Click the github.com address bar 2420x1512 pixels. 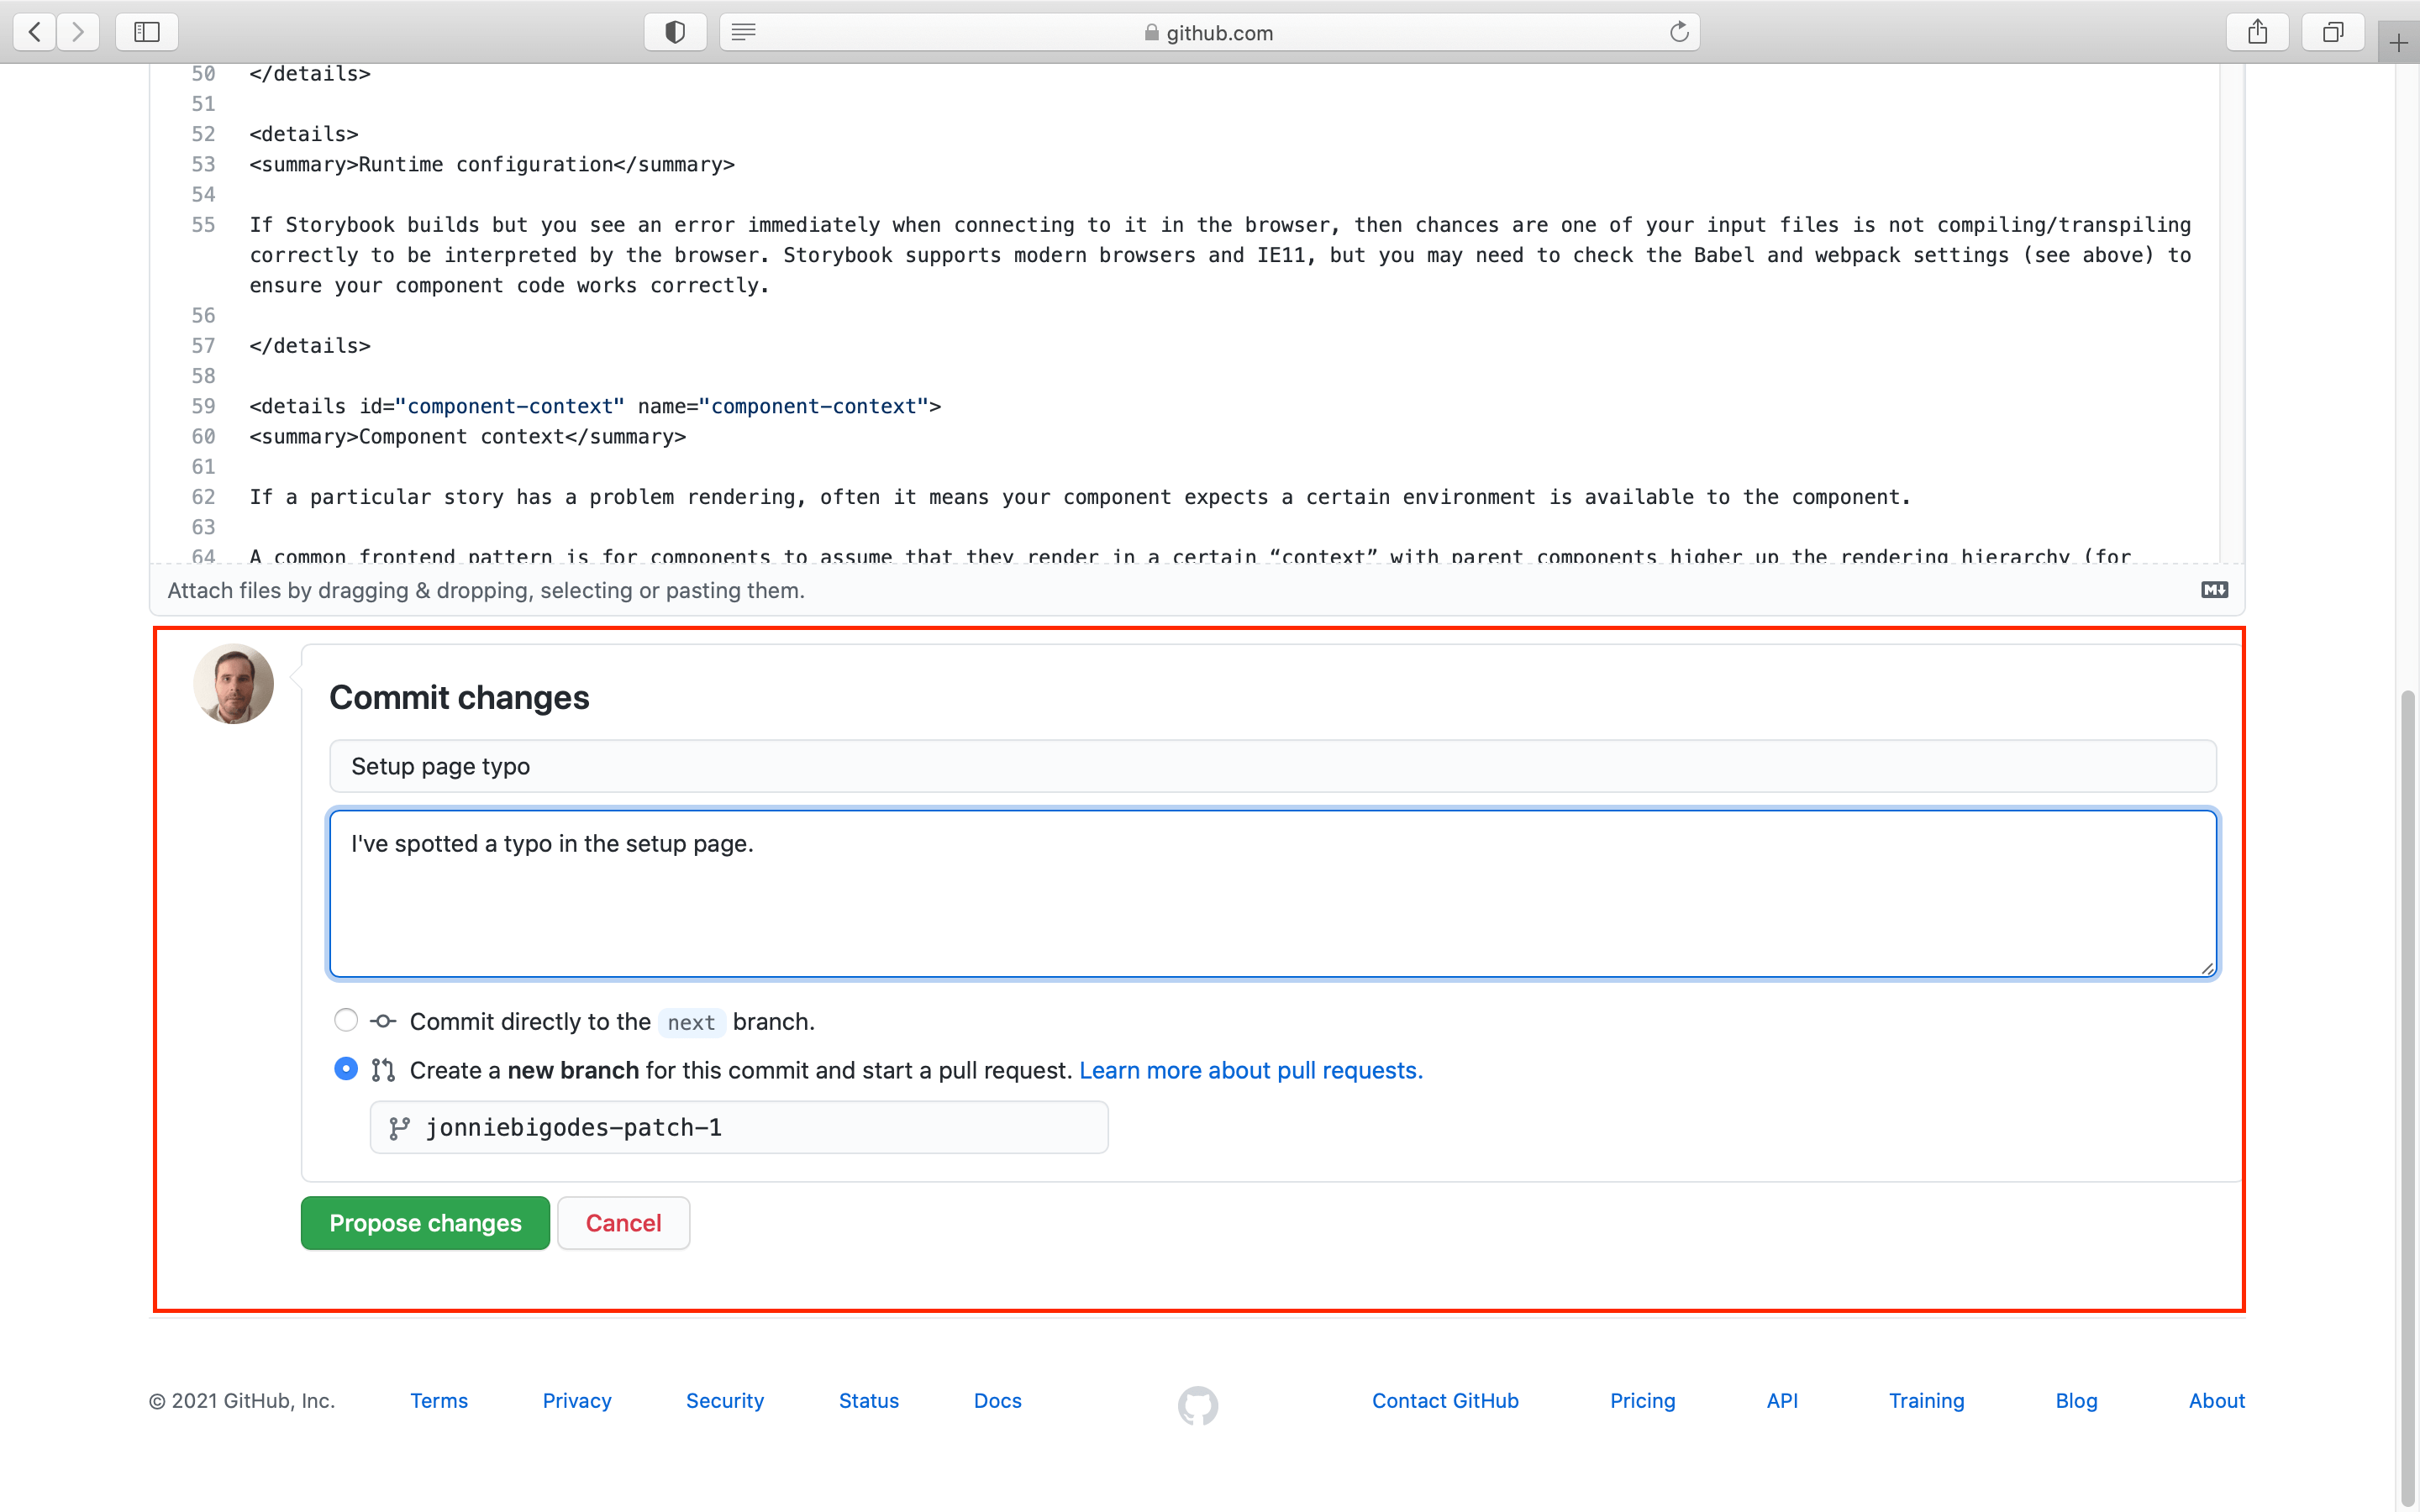(1209, 32)
